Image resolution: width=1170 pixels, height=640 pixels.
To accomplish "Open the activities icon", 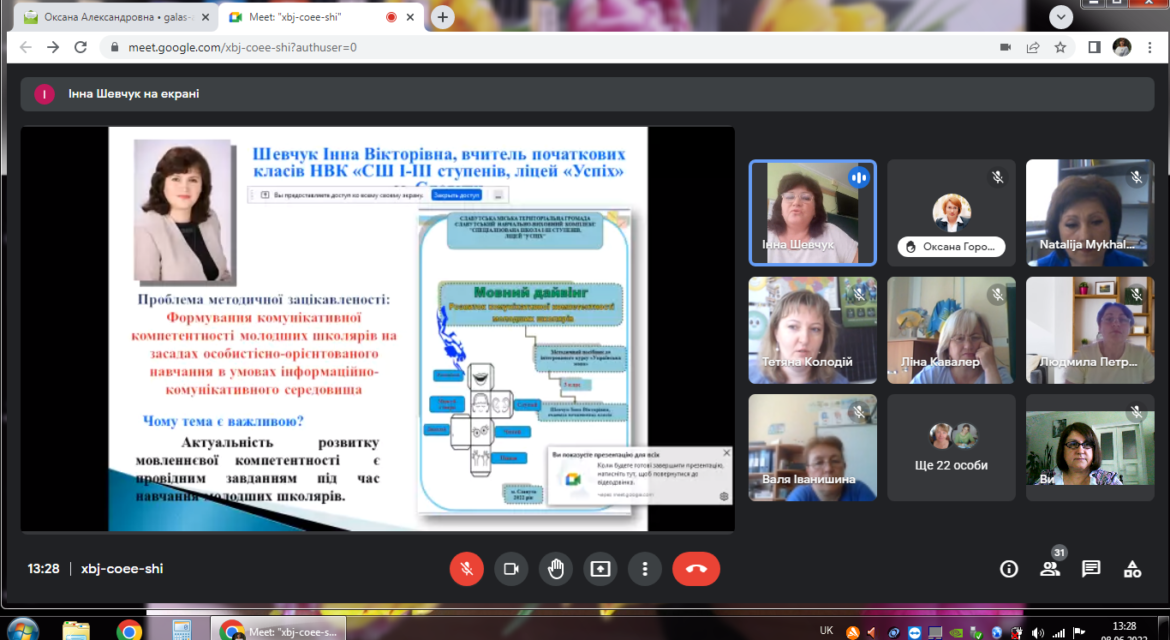I will coord(1132,569).
